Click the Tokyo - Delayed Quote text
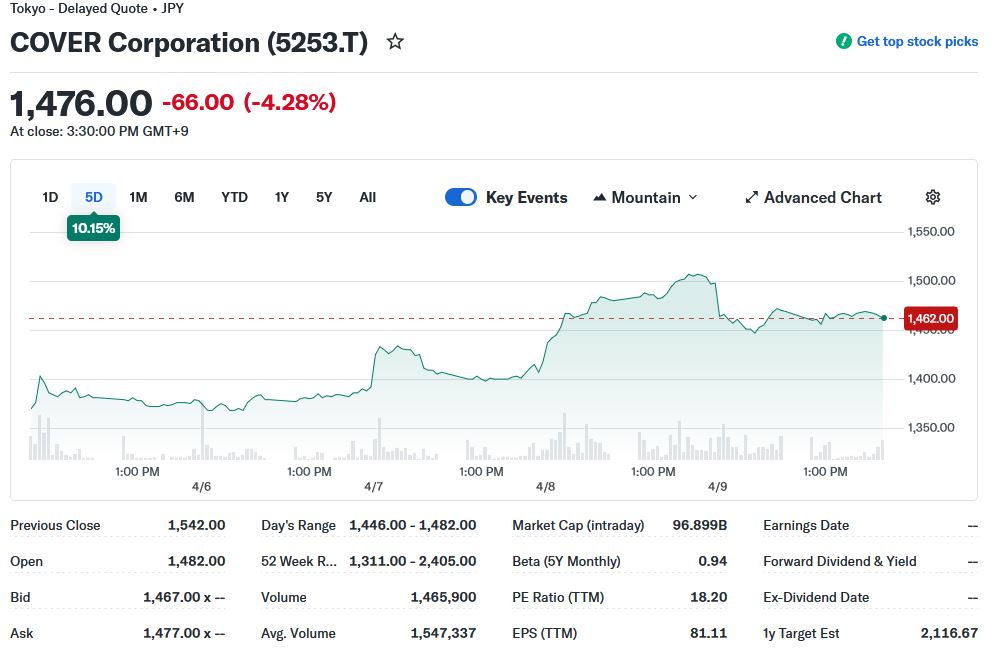999x659 pixels. point(79,9)
